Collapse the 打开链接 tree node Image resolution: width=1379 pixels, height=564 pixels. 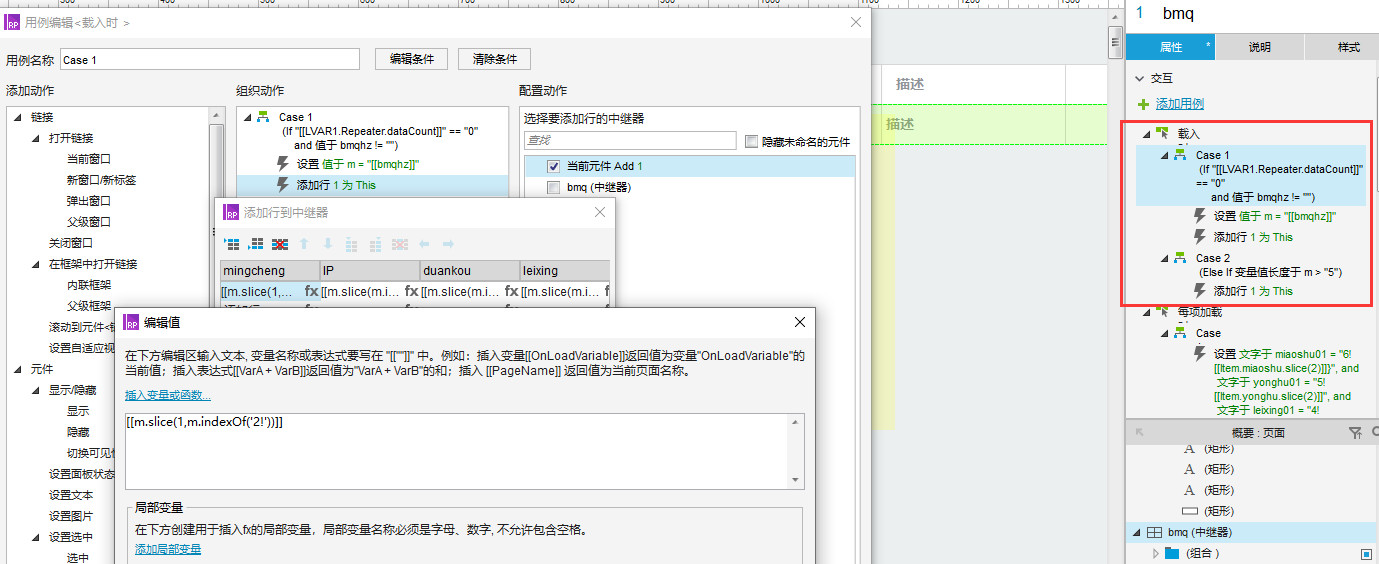tap(35, 138)
